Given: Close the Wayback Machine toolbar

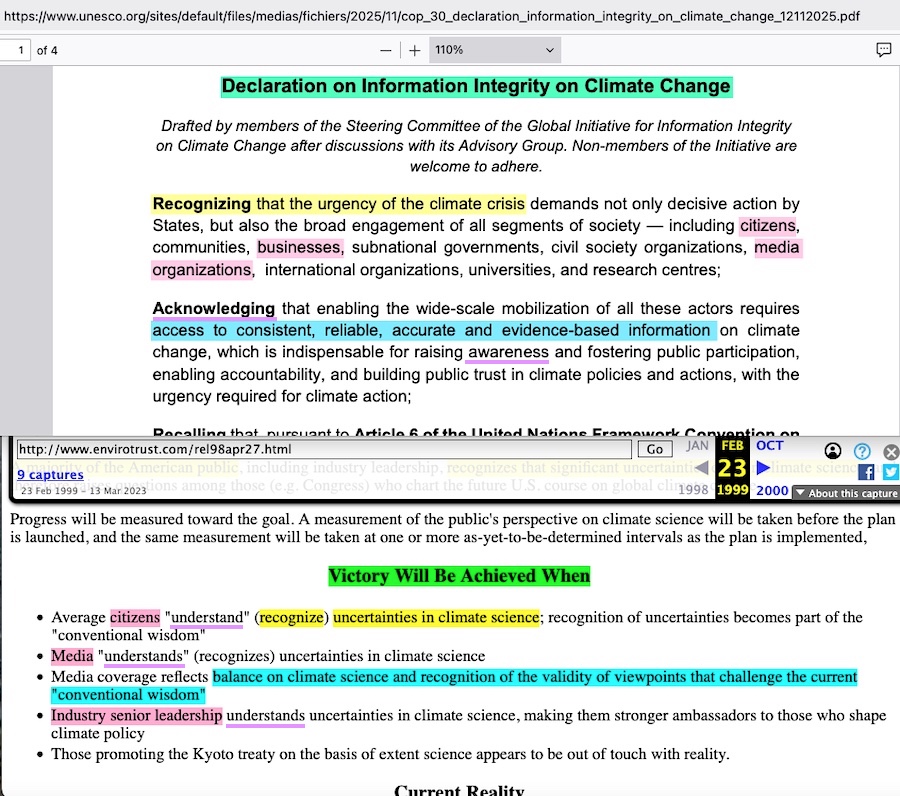Looking at the screenshot, I should tap(890, 452).
